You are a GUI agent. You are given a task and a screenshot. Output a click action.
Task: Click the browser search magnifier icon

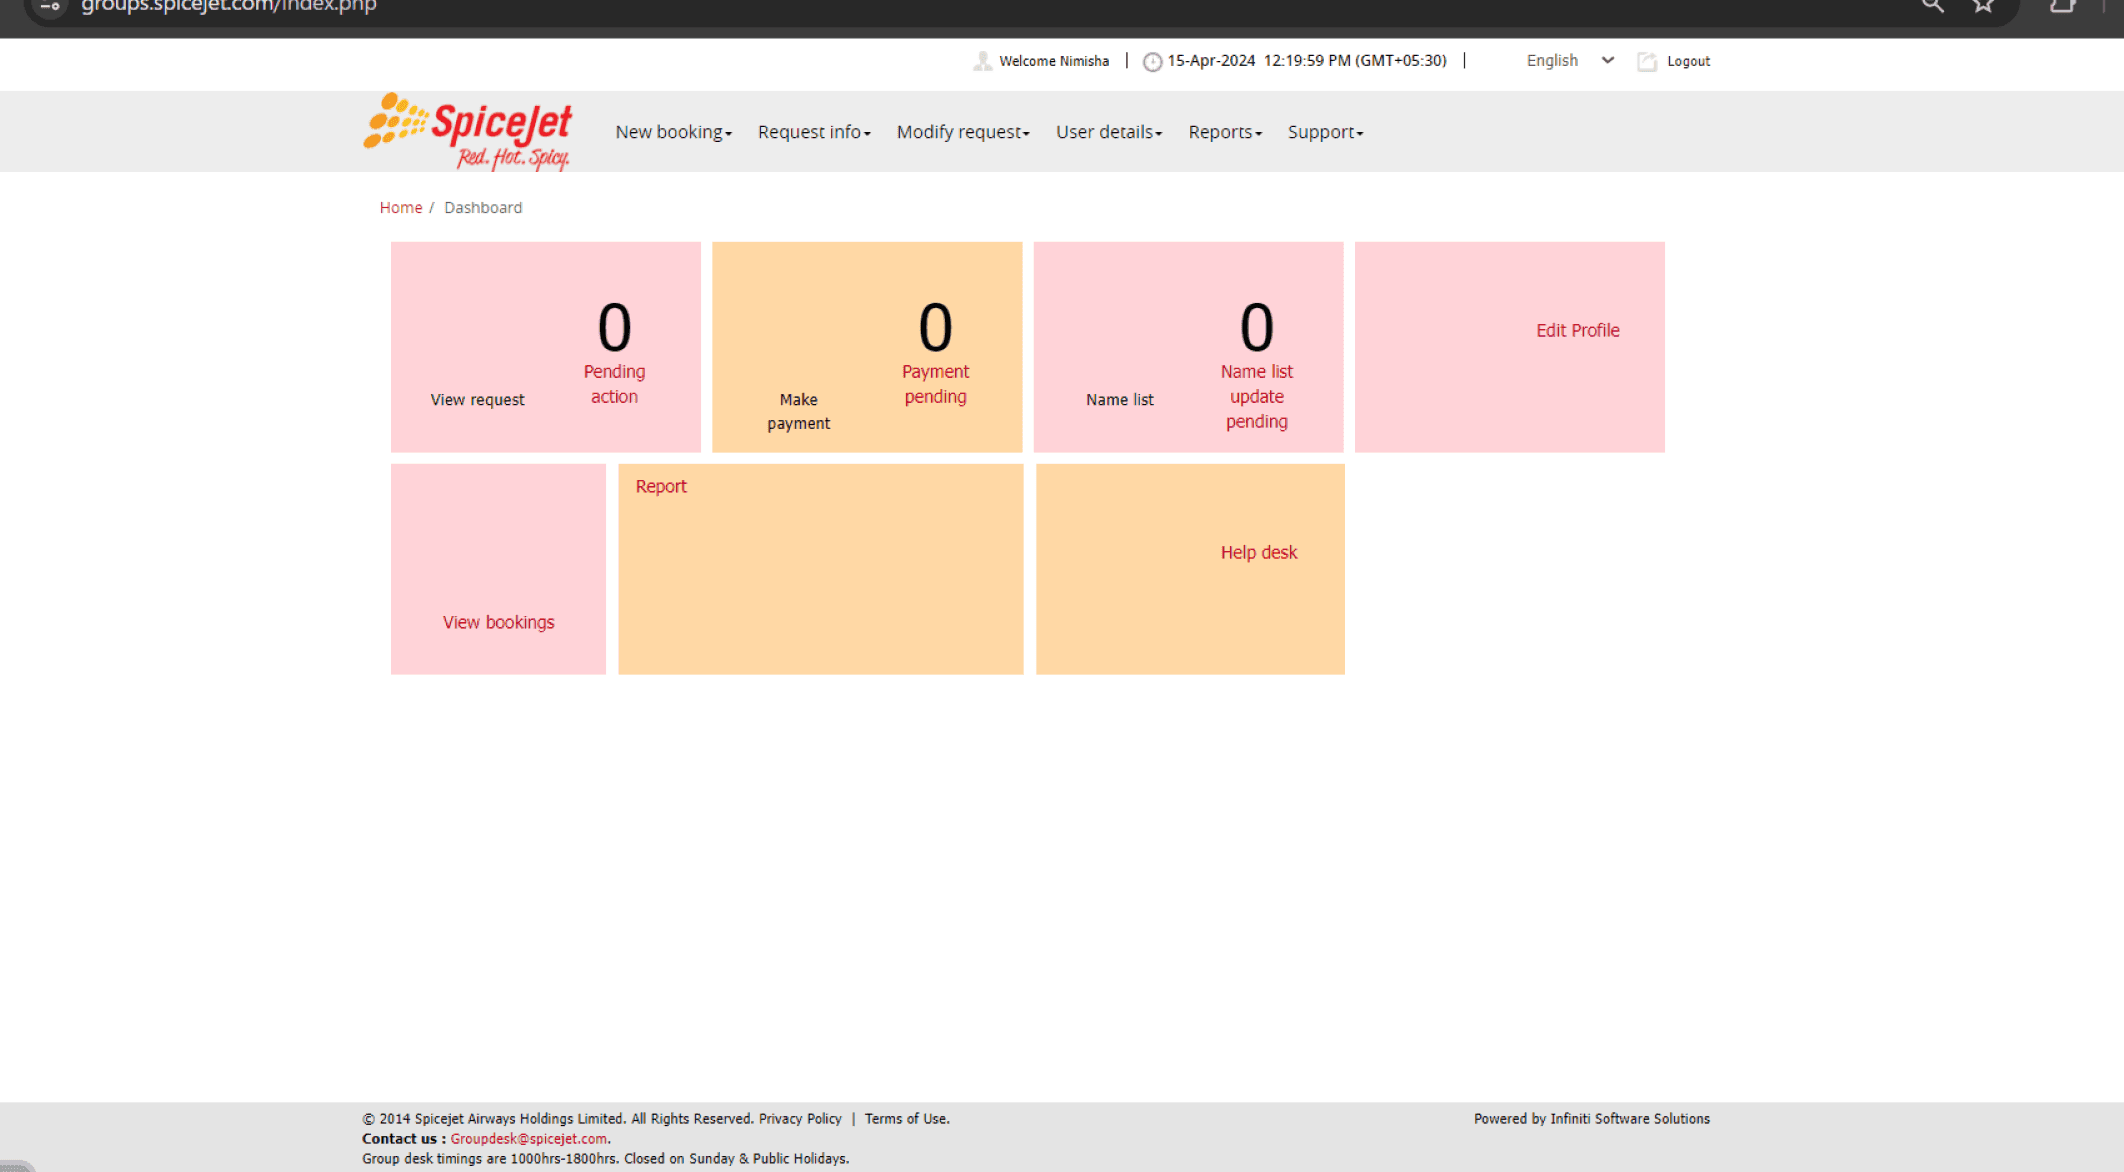1932,6
